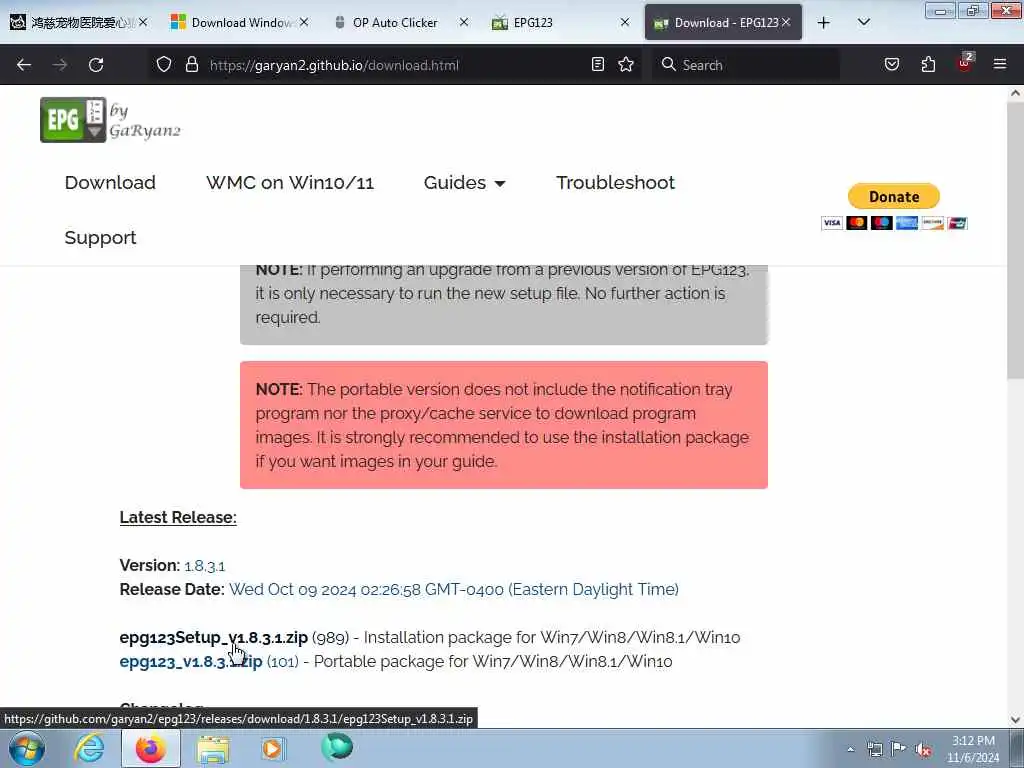Open Windows Media Player taskbar icon
1024x768 pixels.
pyautogui.click(x=274, y=748)
